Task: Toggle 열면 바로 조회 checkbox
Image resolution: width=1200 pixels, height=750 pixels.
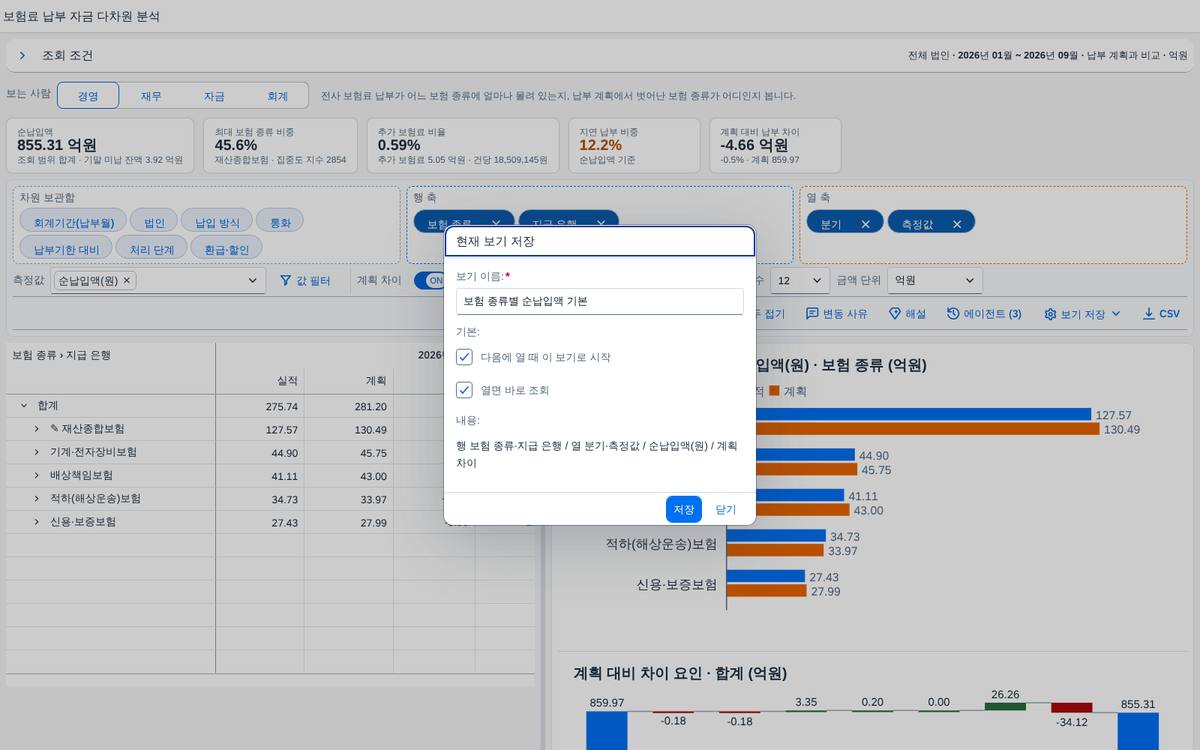Action: pyautogui.click(x=464, y=390)
